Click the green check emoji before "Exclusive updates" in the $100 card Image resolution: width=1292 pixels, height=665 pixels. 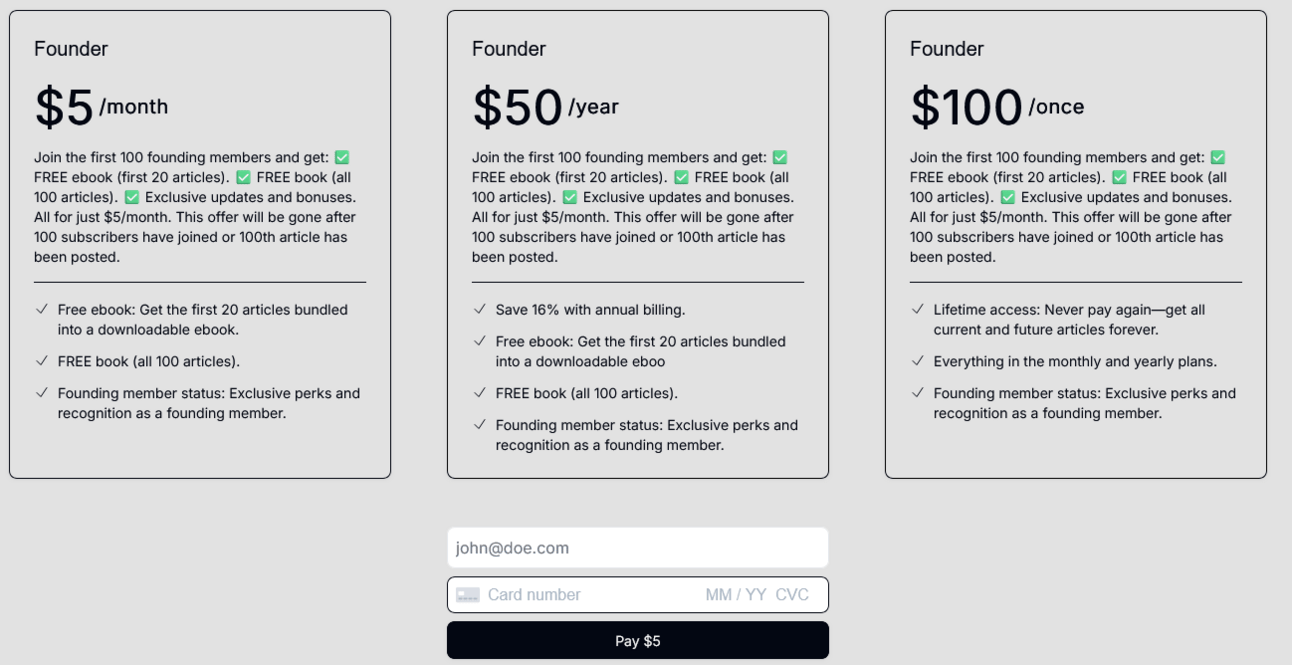[x=1008, y=198]
